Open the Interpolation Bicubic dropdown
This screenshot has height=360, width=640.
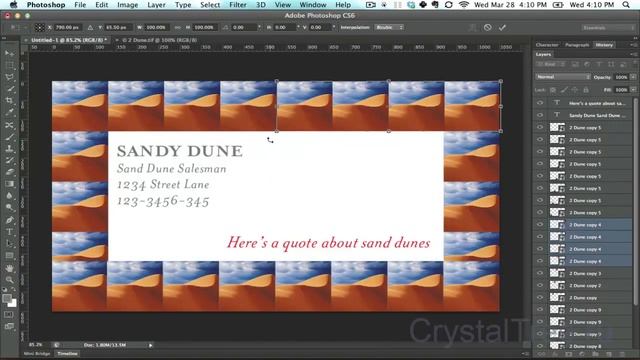389,27
